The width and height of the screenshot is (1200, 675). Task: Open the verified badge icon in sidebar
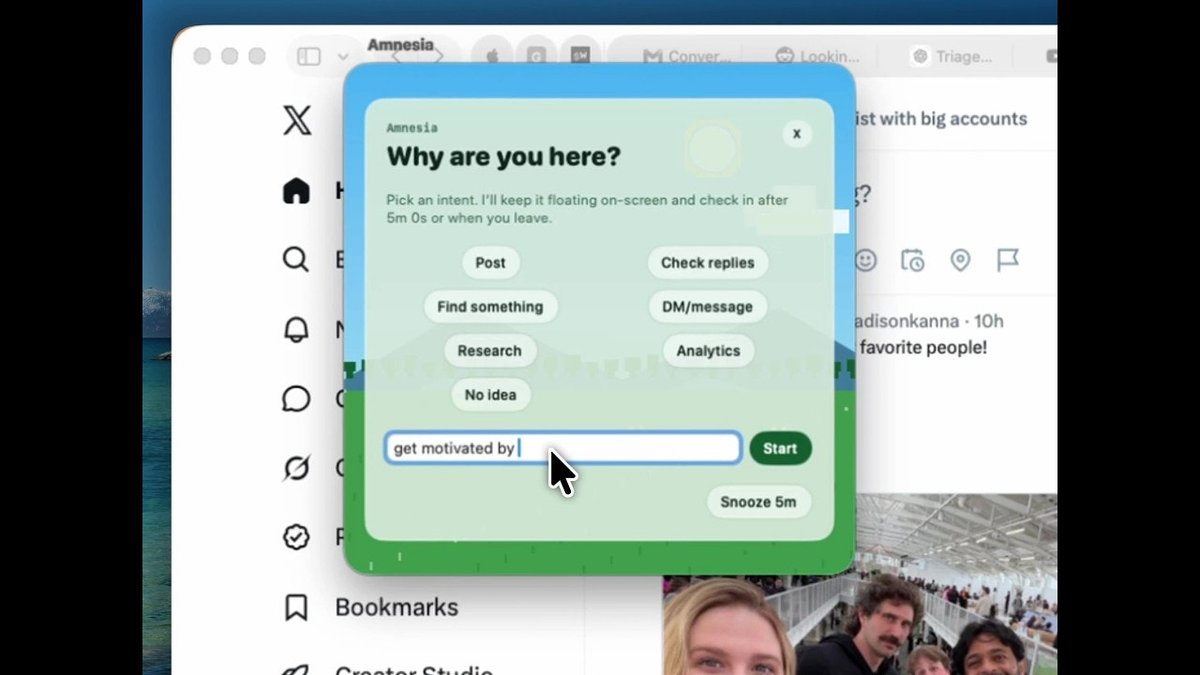coord(296,537)
